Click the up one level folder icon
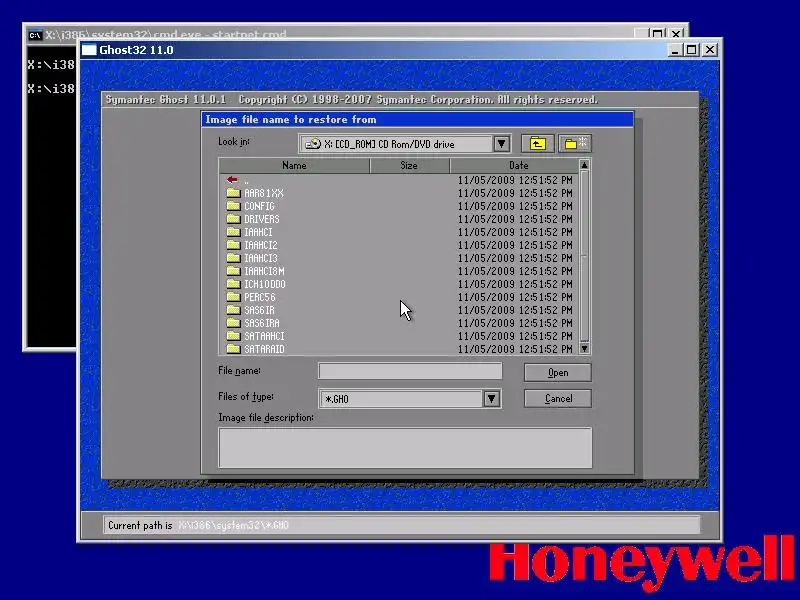Image resolution: width=800 pixels, height=600 pixels. tap(537, 144)
